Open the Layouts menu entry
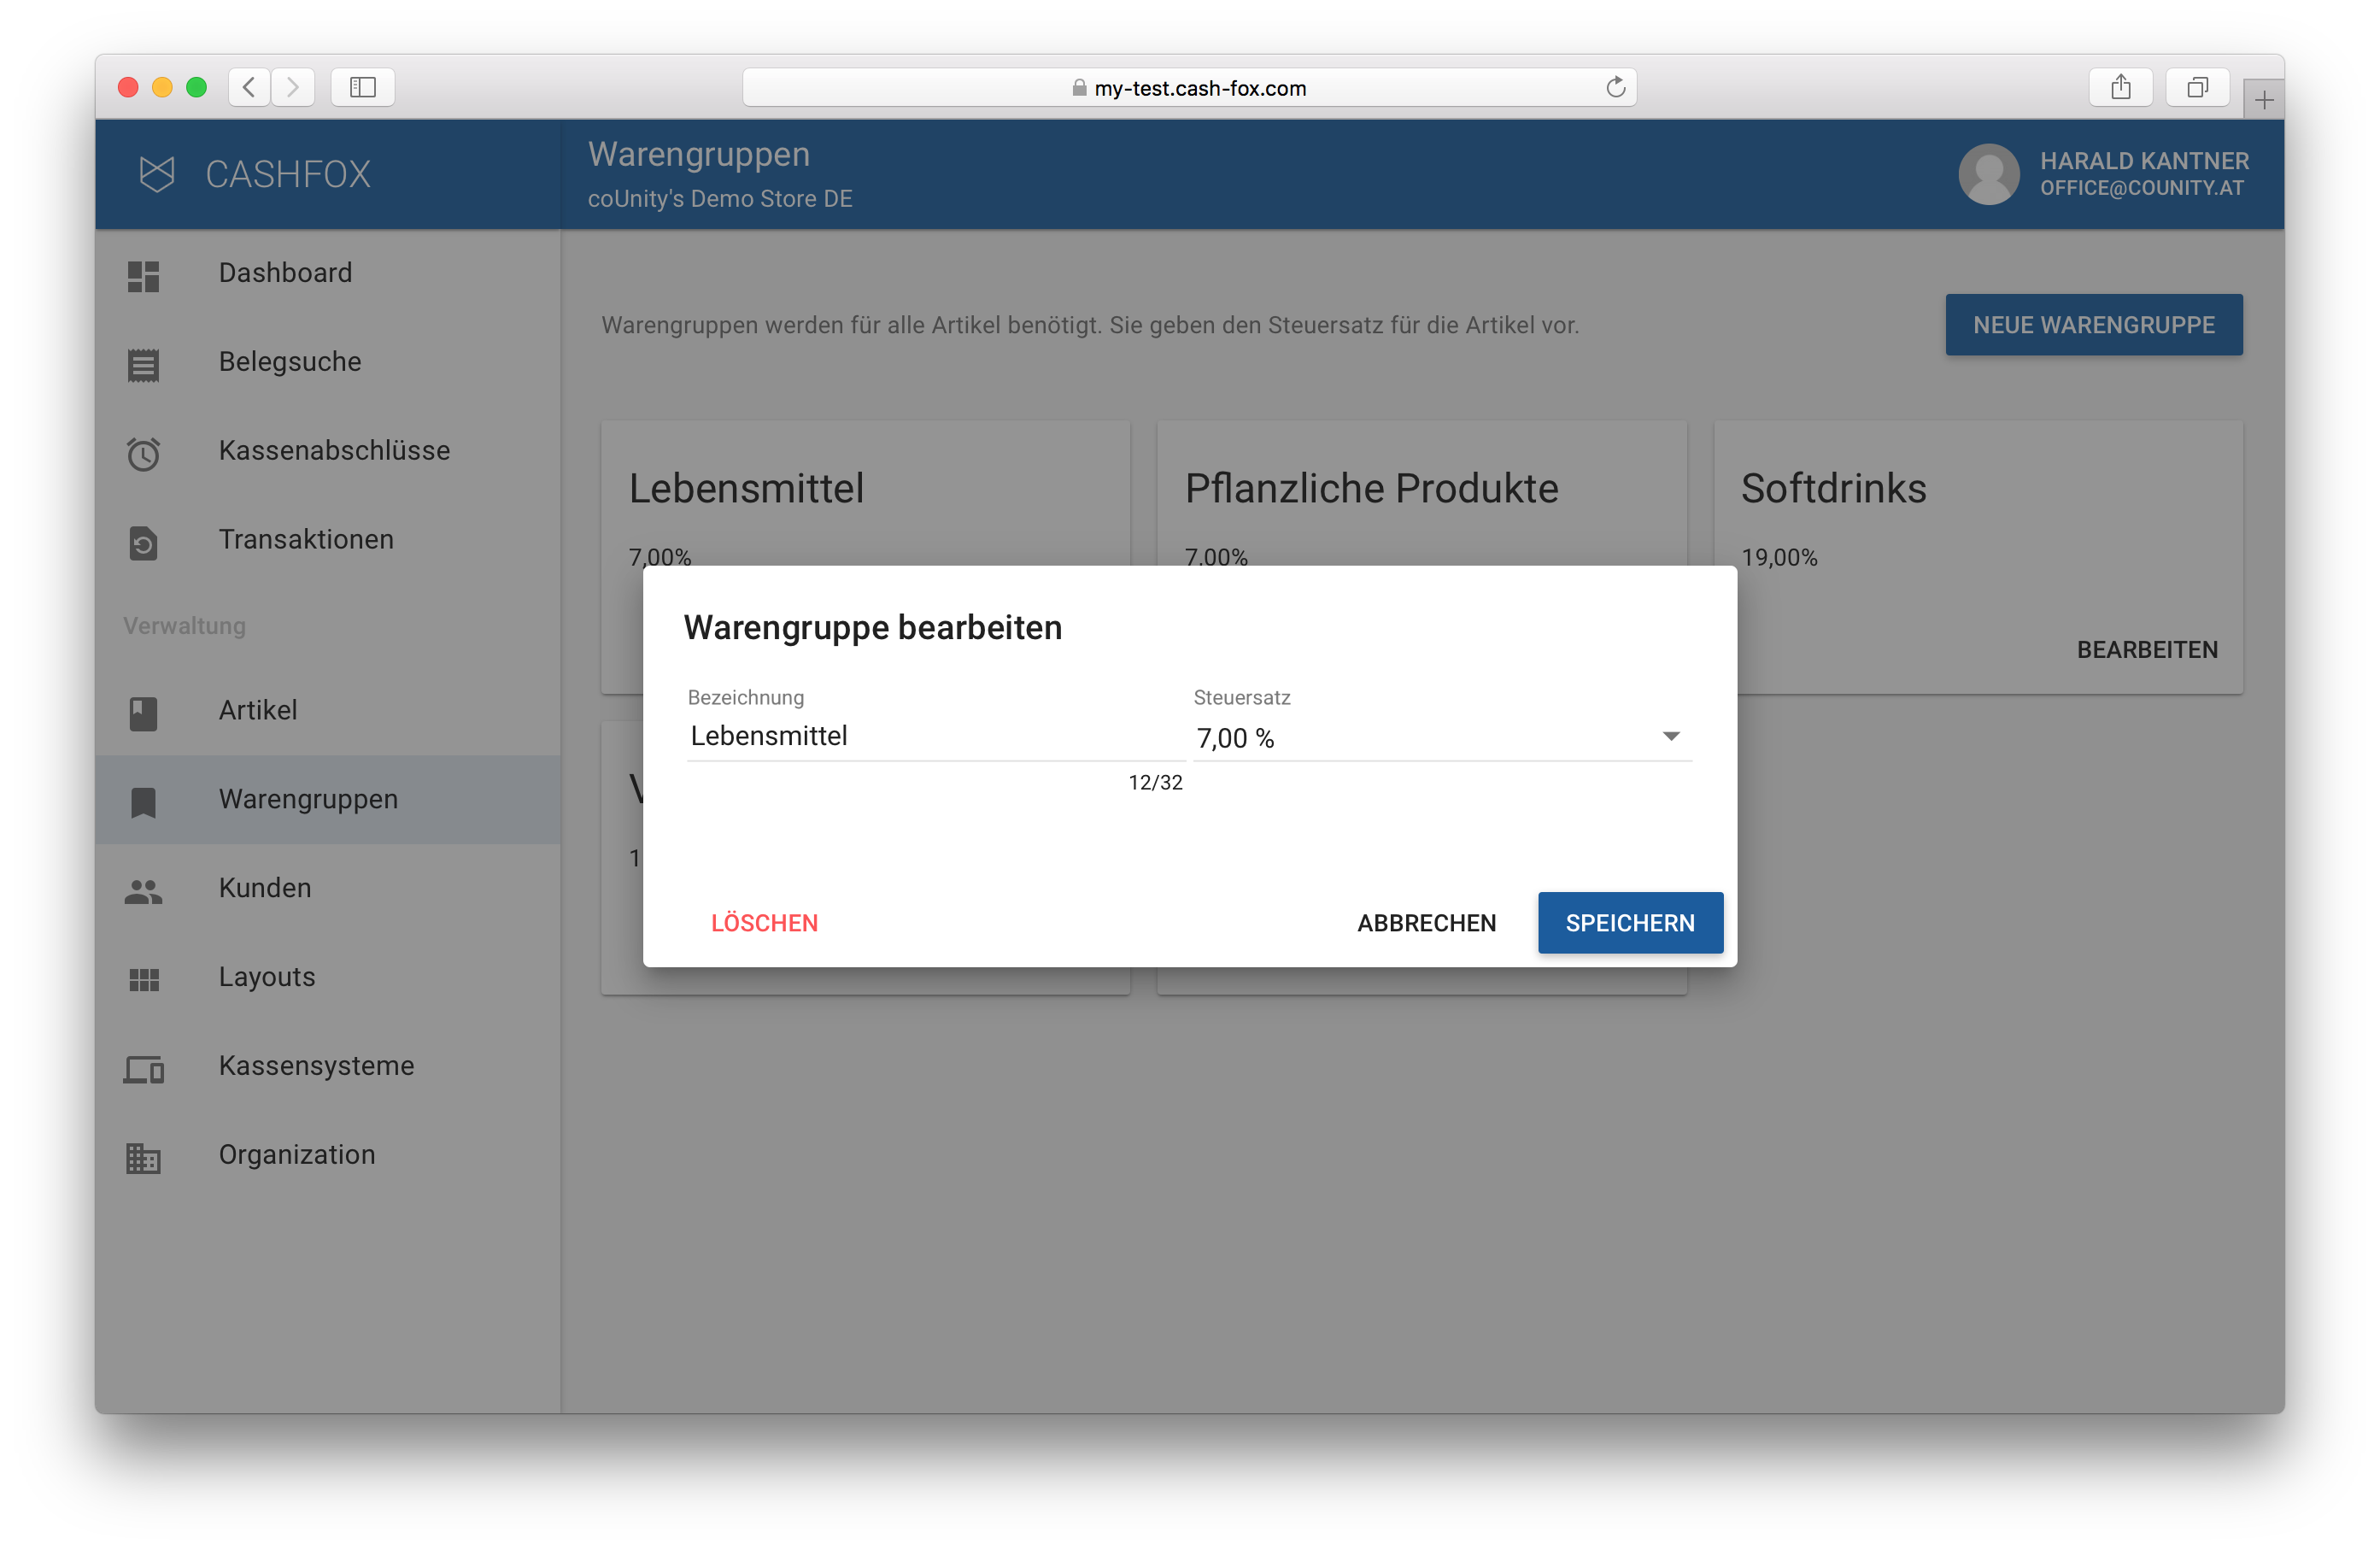This screenshot has height=1550, width=2380. click(267, 977)
